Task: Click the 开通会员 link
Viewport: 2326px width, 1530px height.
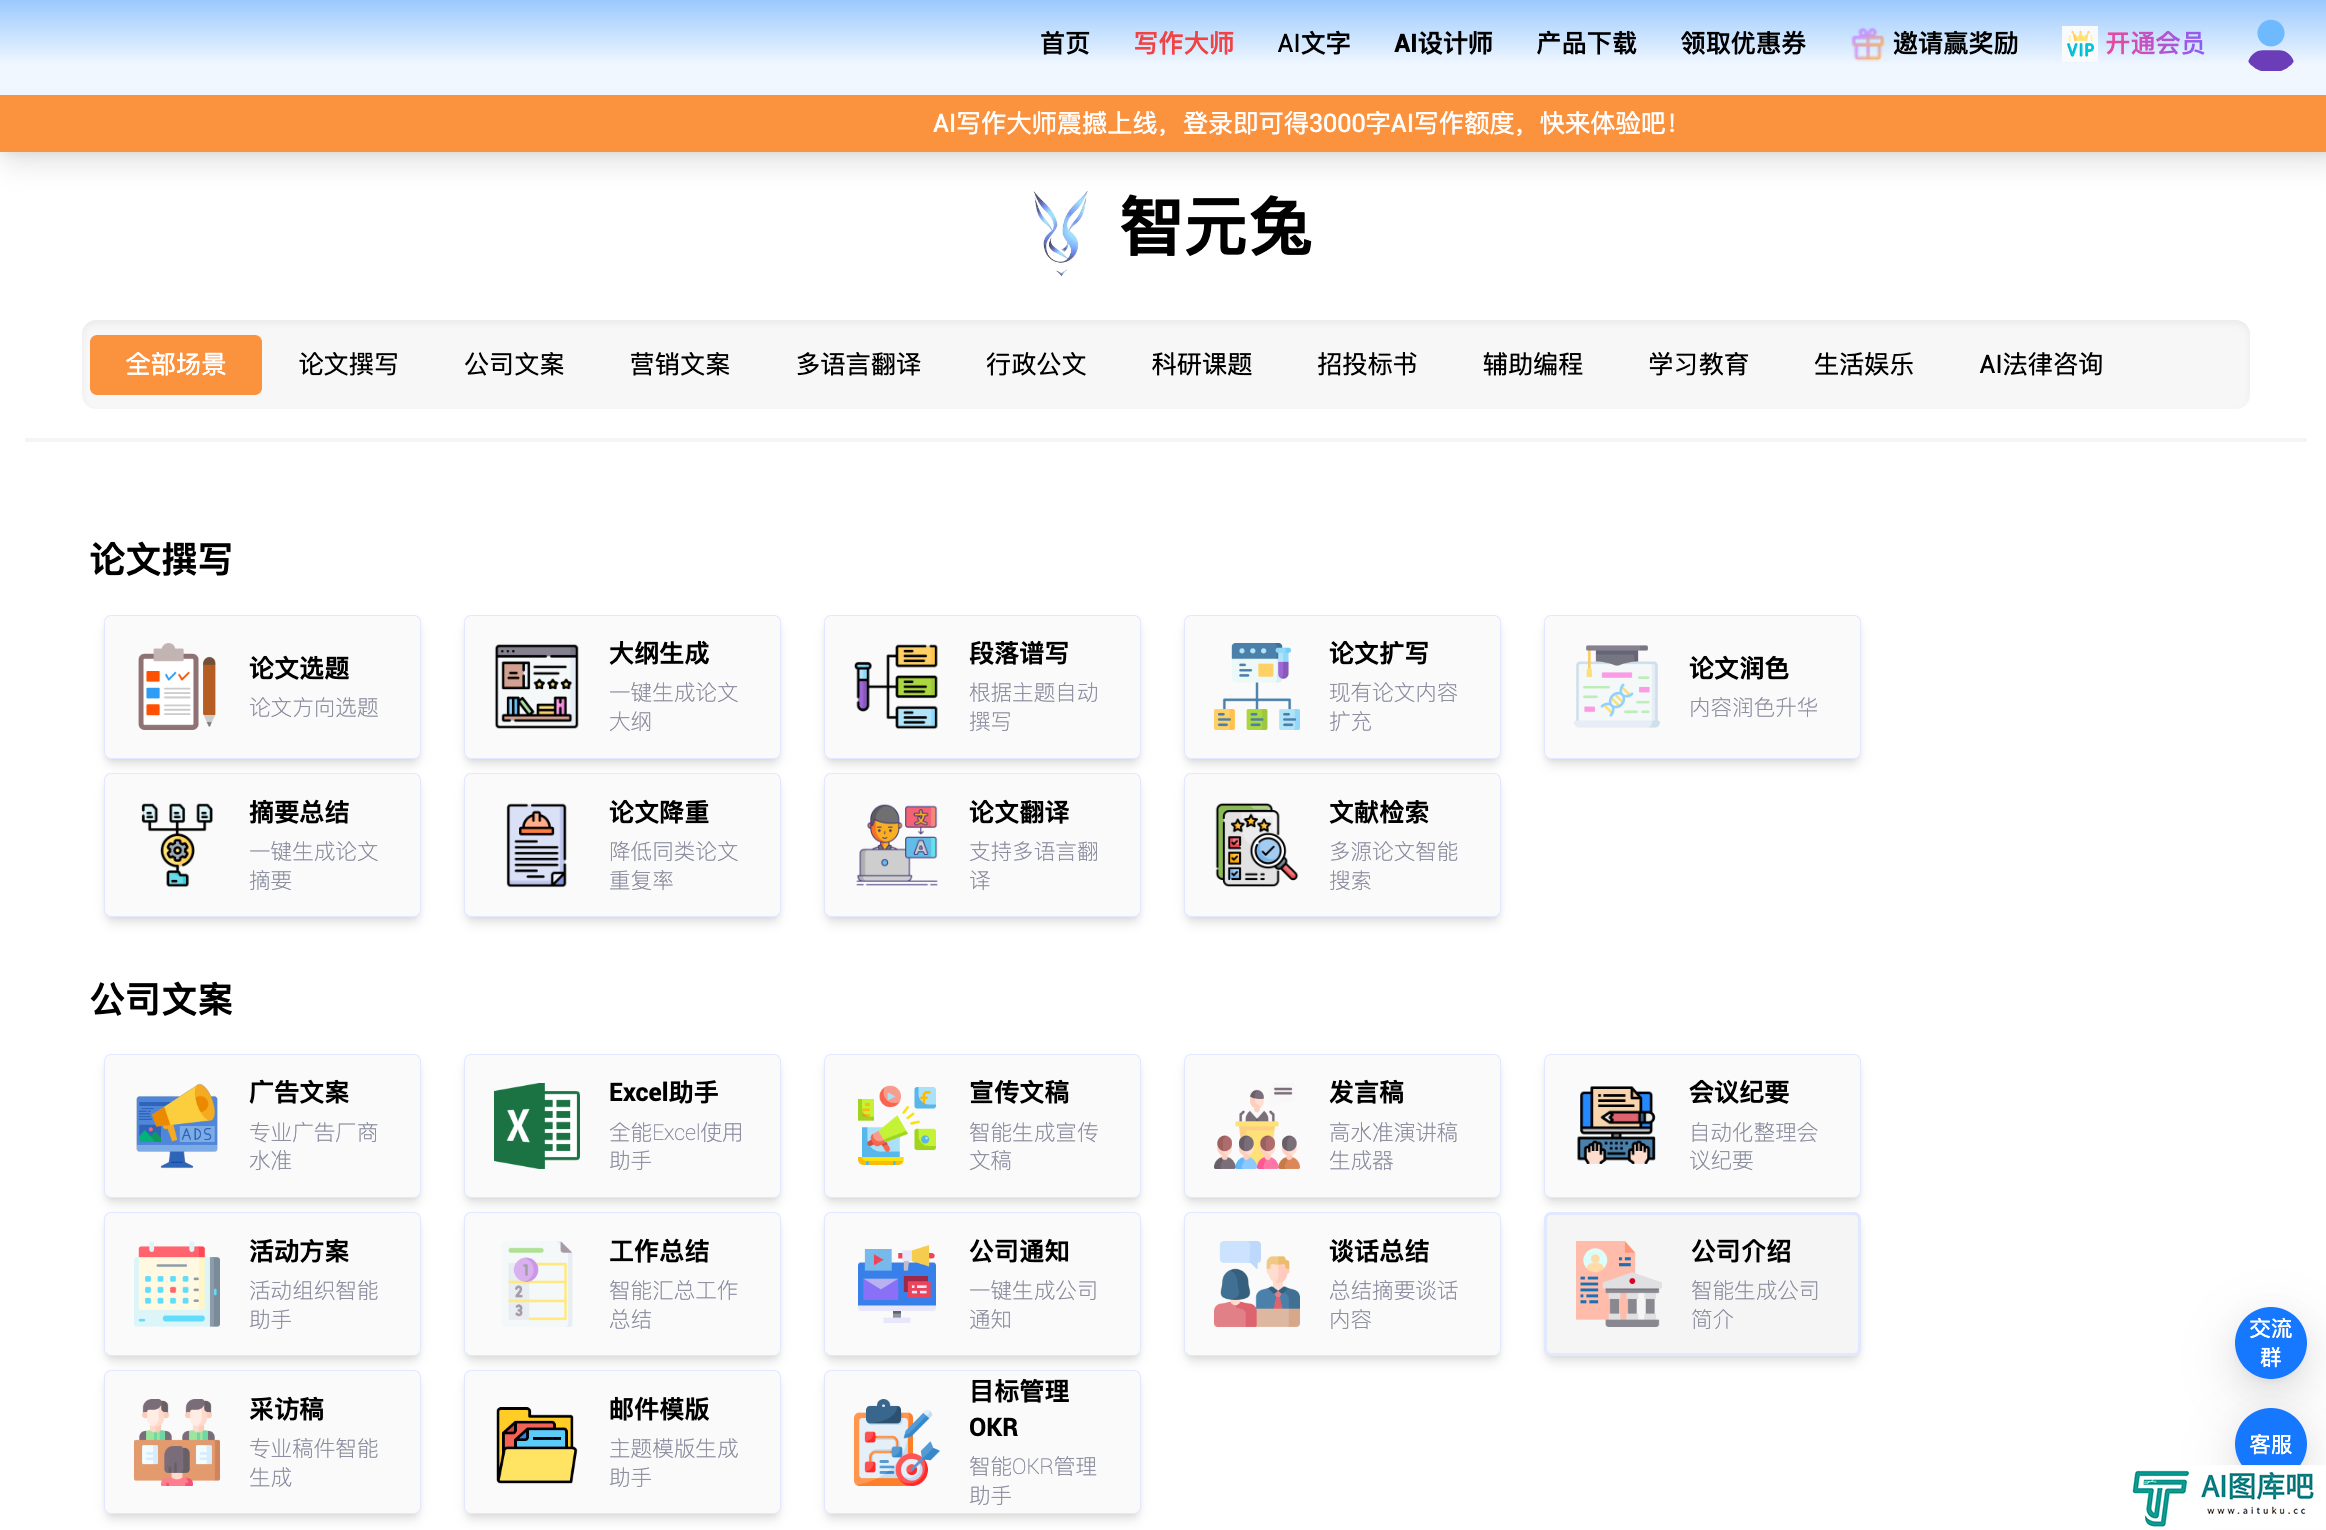Action: (x=2155, y=44)
